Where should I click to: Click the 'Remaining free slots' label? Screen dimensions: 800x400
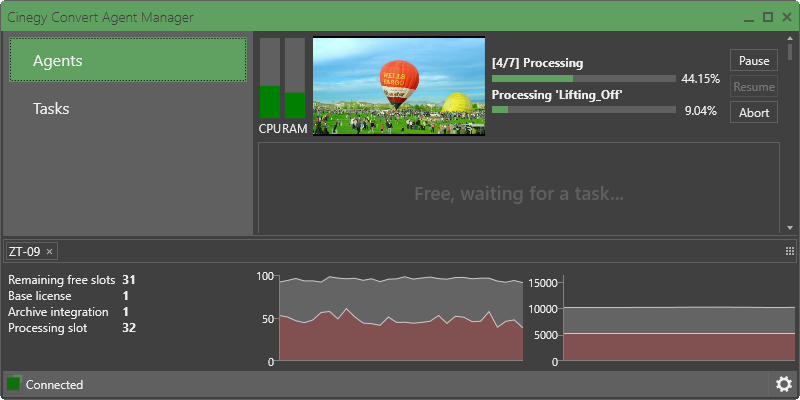click(63, 280)
